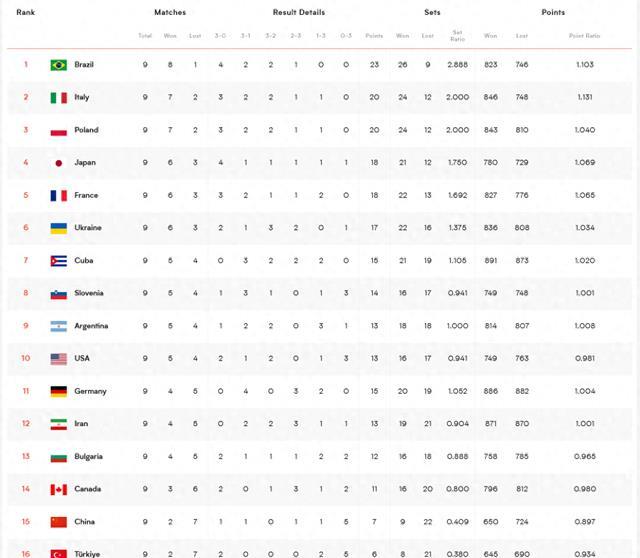Open the China team link

84,522
